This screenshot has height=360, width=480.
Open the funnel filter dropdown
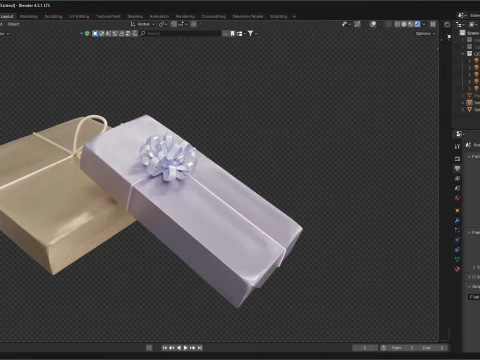click(x=252, y=33)
